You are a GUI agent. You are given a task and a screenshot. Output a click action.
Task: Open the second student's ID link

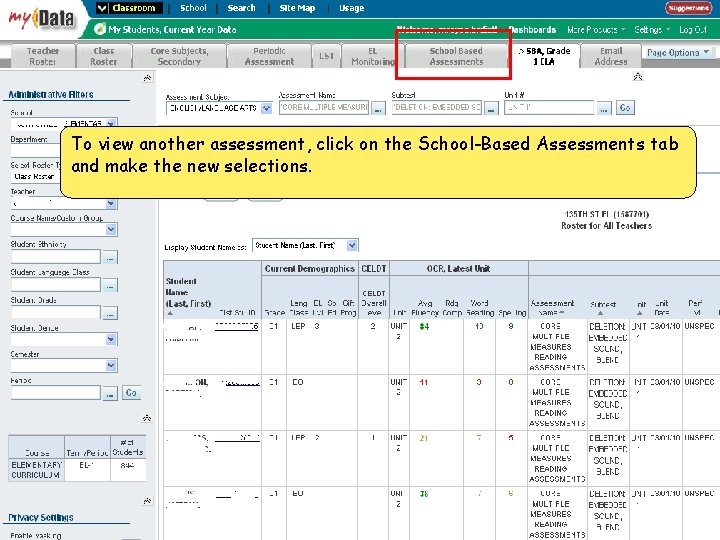(x=242, y=382)
